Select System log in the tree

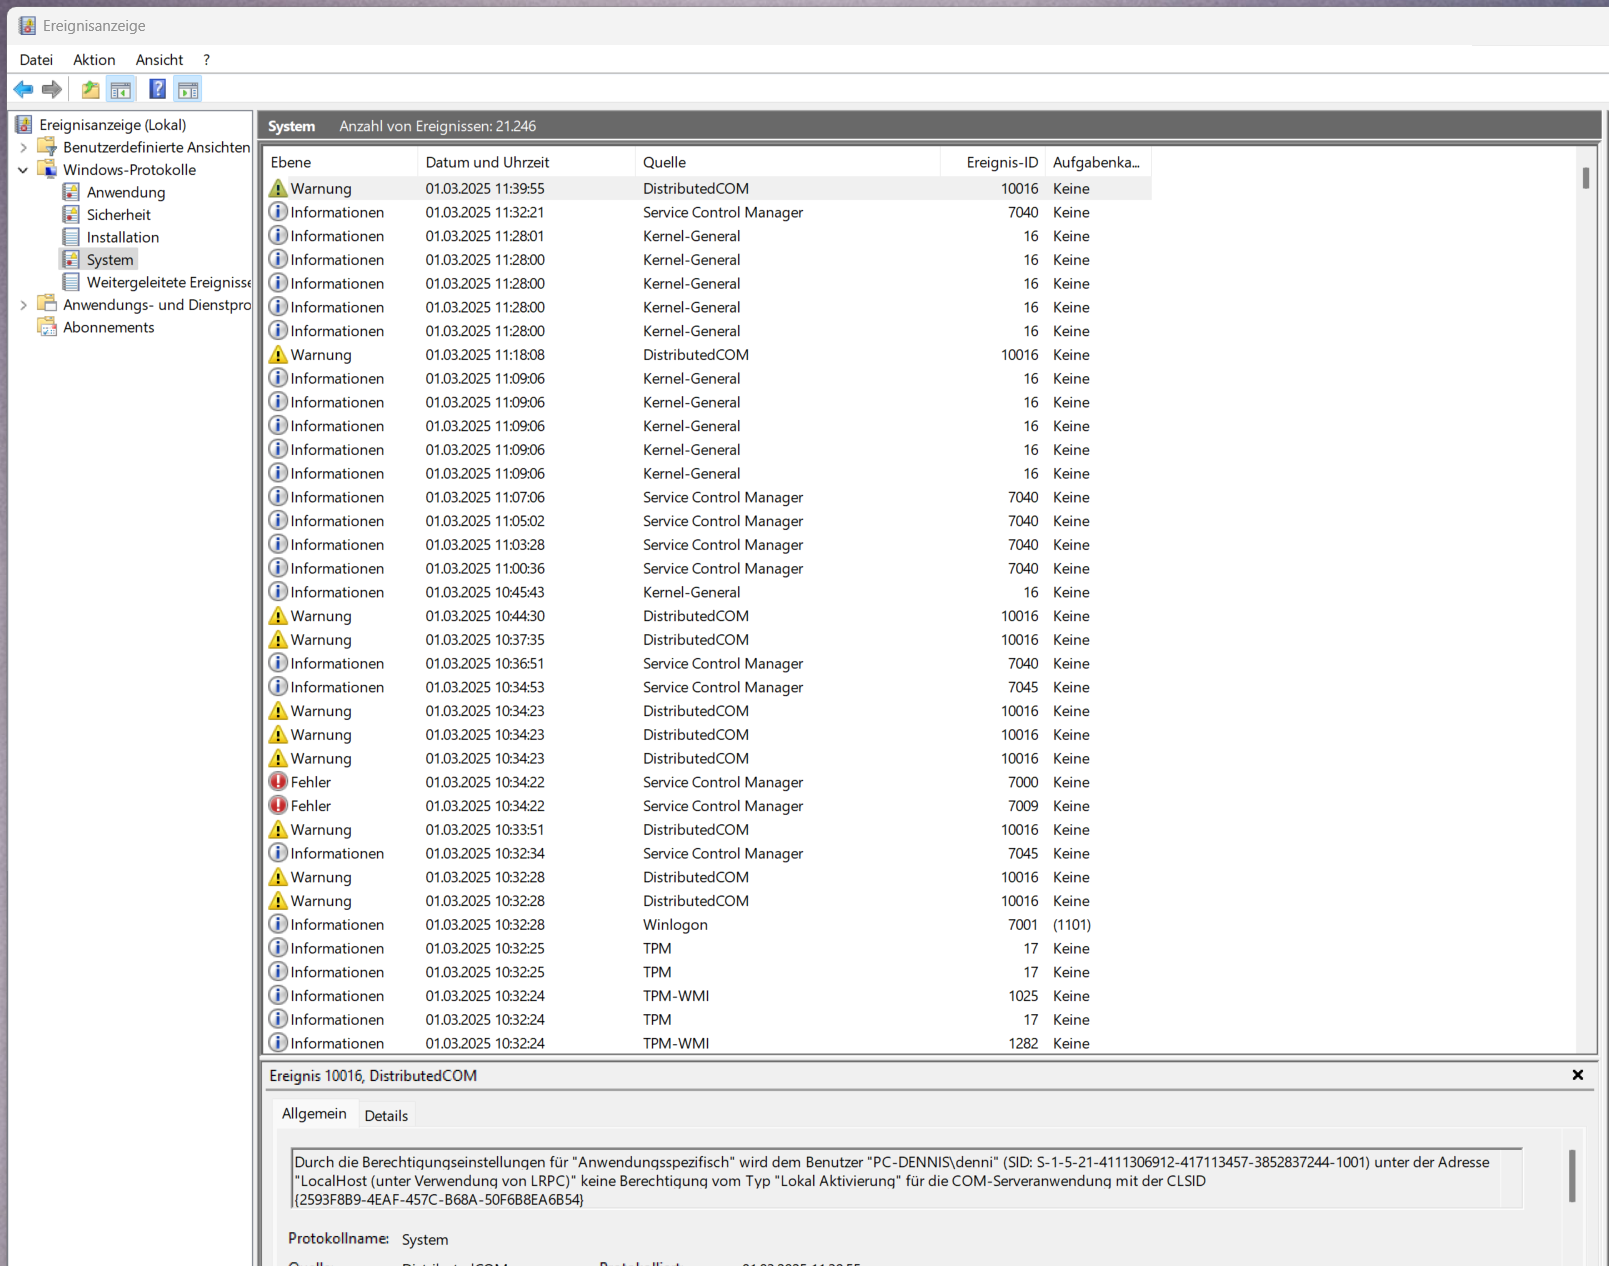110,260
